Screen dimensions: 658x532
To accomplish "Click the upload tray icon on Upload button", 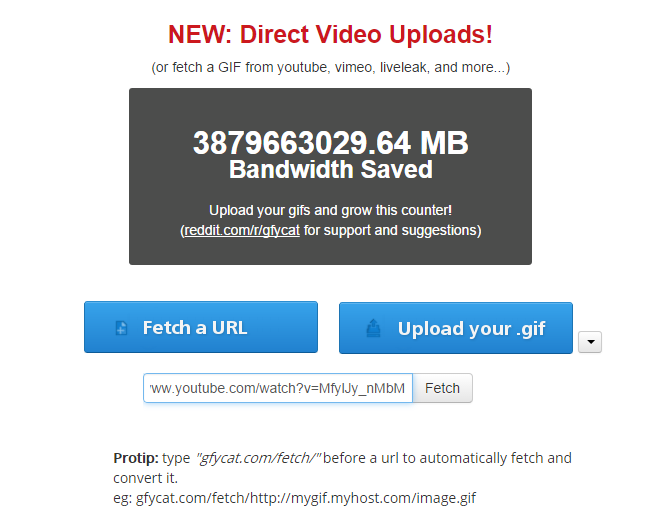I will [x=373, y=328].
